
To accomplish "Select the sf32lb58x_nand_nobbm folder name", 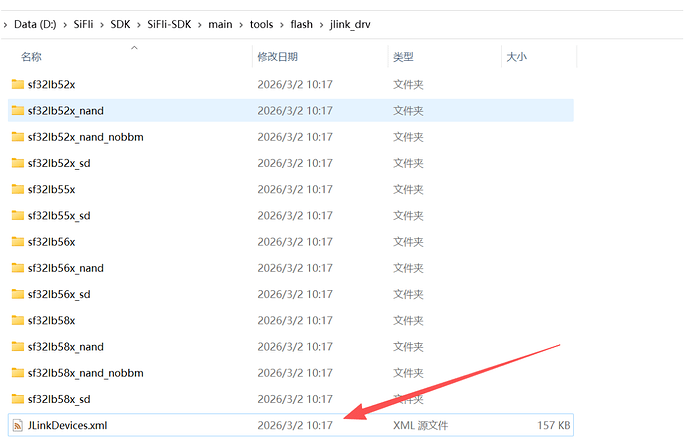I will point(85,373).
